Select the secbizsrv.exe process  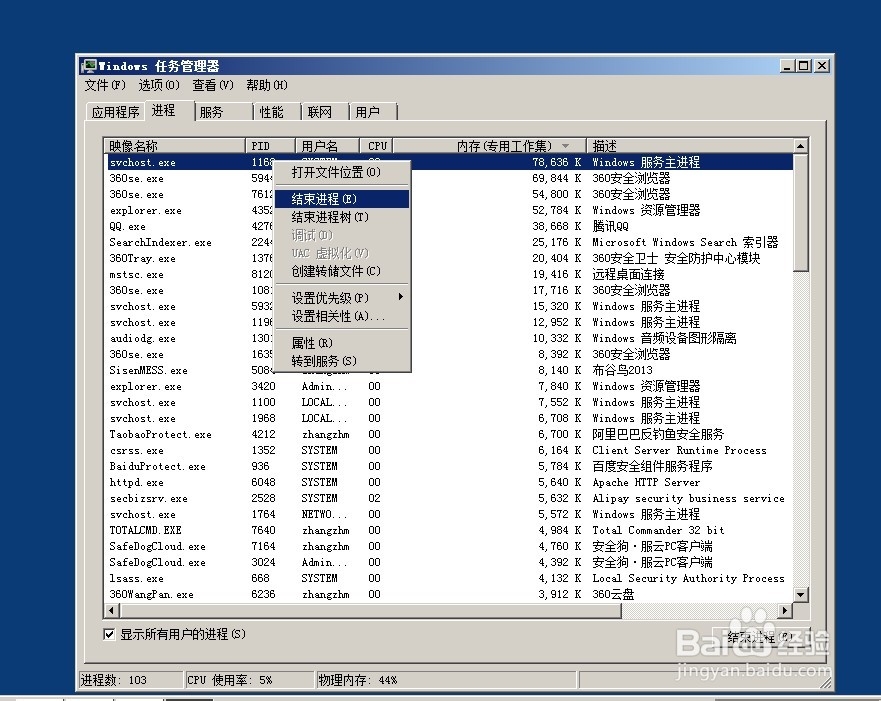[x=449, y=498]
